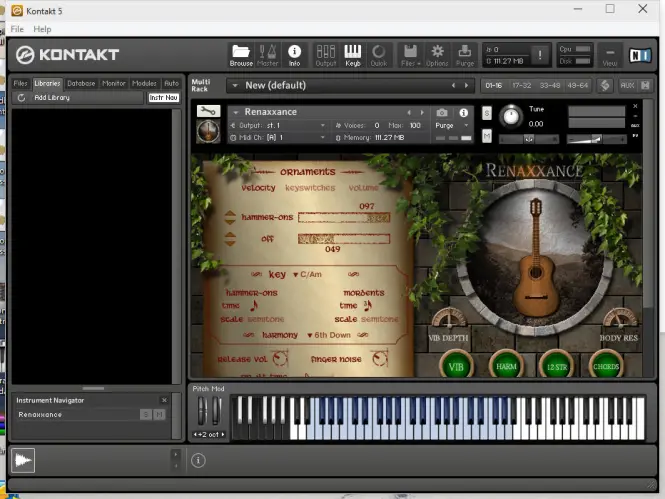Click the panic exclamation button

click(x=540, y=55)
